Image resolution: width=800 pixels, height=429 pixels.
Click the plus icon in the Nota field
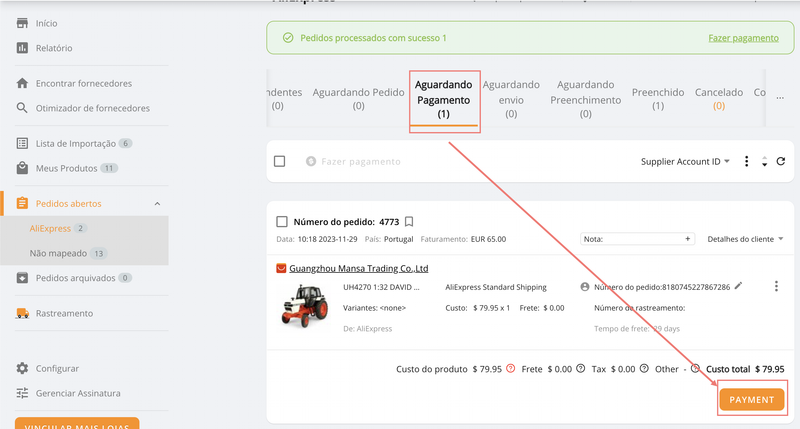tap(687, 239)
